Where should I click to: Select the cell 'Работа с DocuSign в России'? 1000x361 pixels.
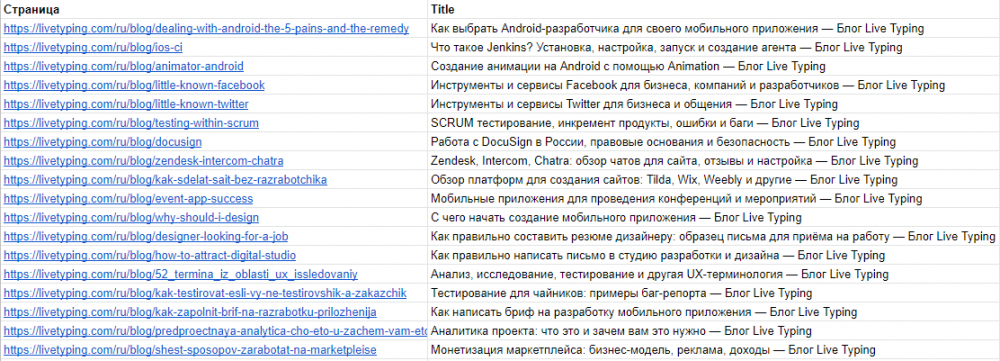pyautogui.click(x=714, y=142)
